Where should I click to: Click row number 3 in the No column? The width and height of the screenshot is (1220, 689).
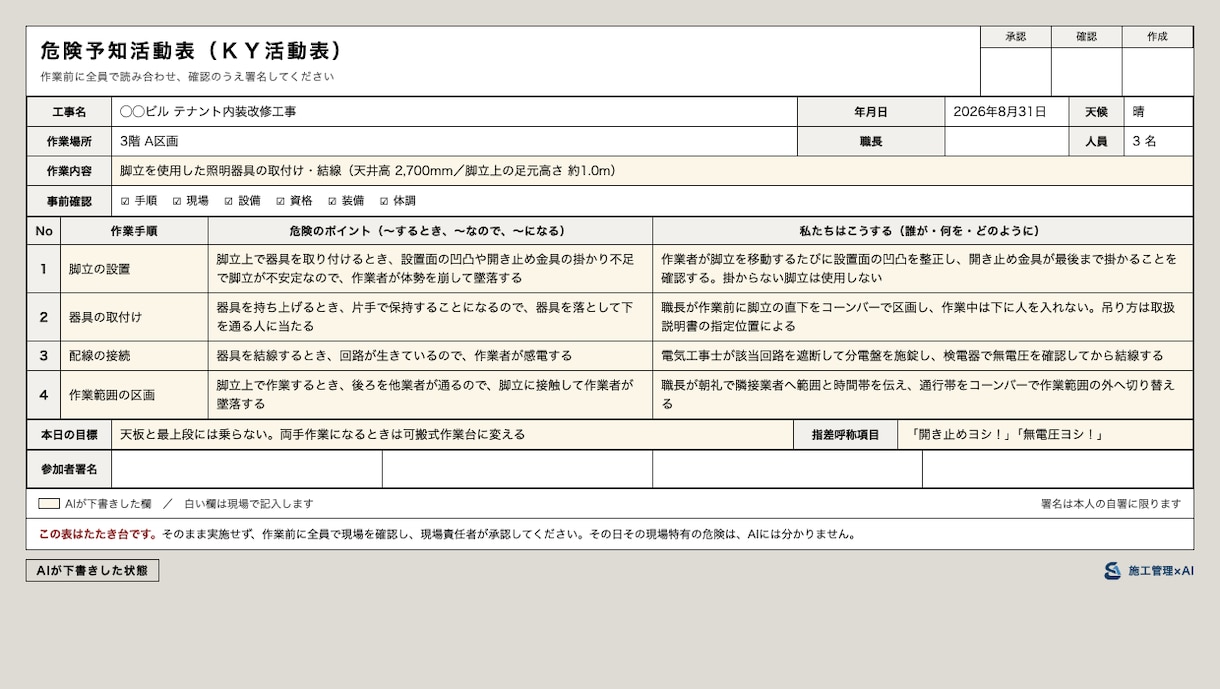click(43, 356)
